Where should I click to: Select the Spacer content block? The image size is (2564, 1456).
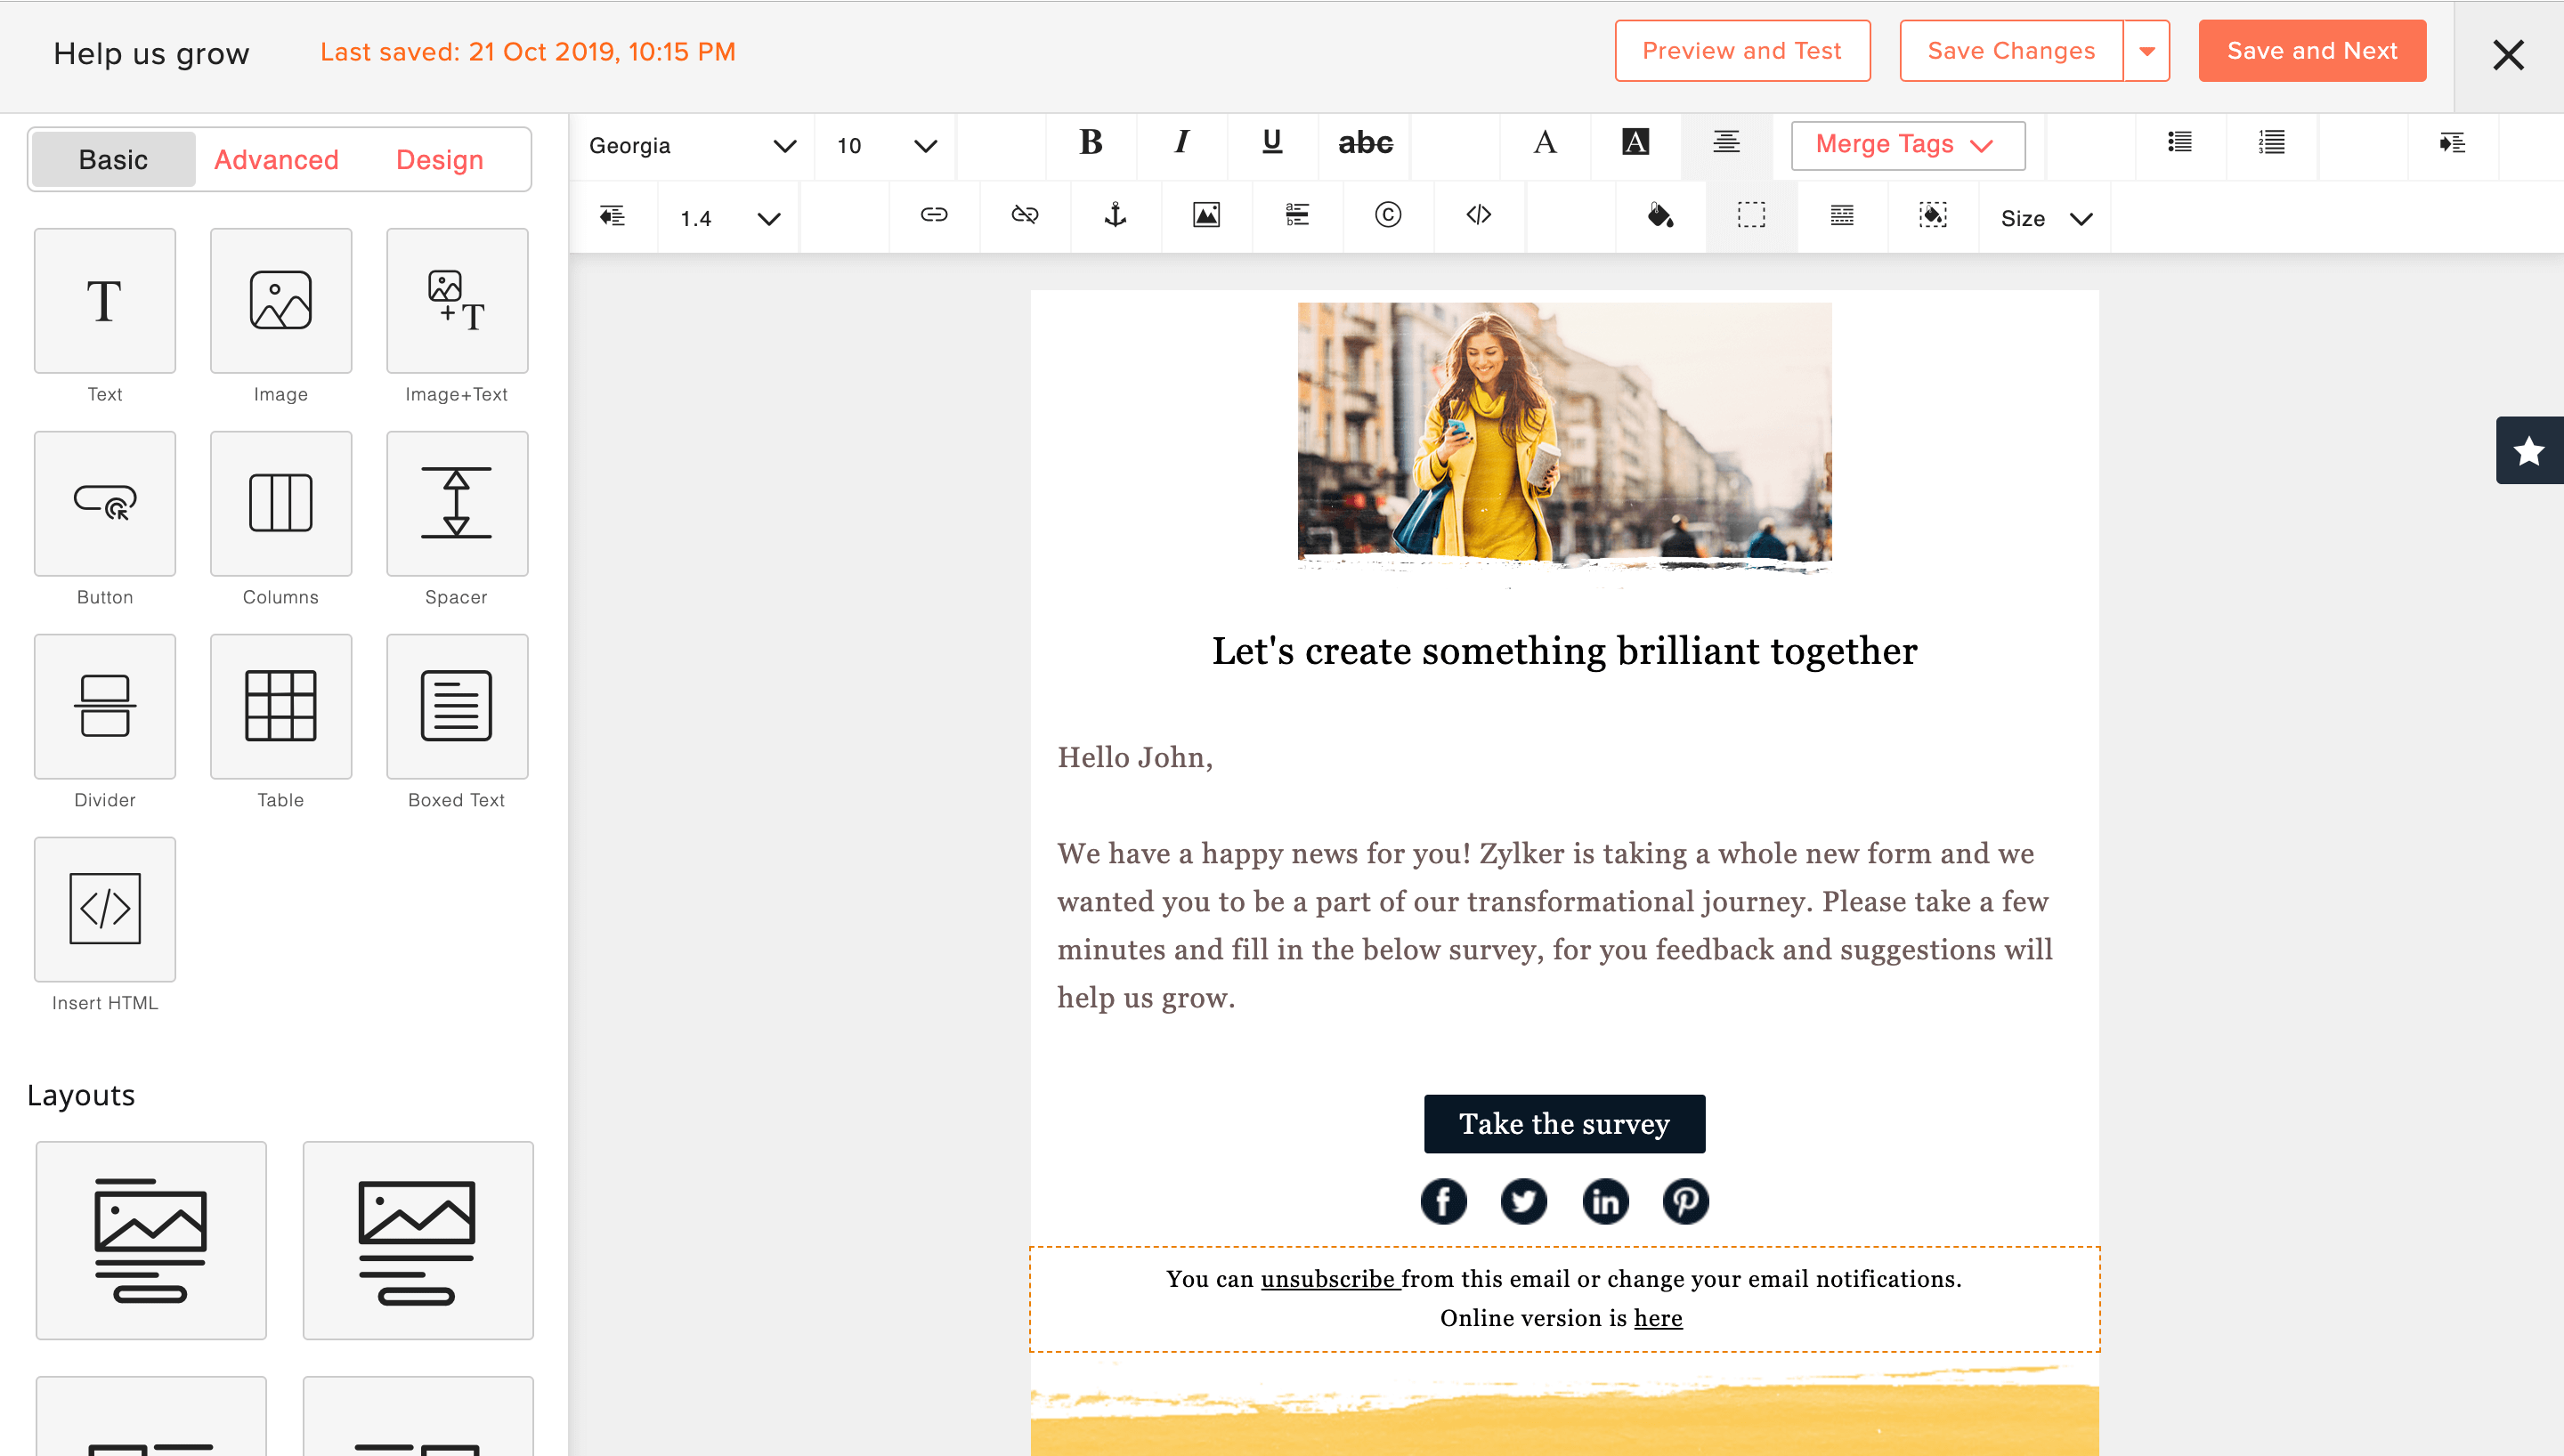click(x=457, y=504)
